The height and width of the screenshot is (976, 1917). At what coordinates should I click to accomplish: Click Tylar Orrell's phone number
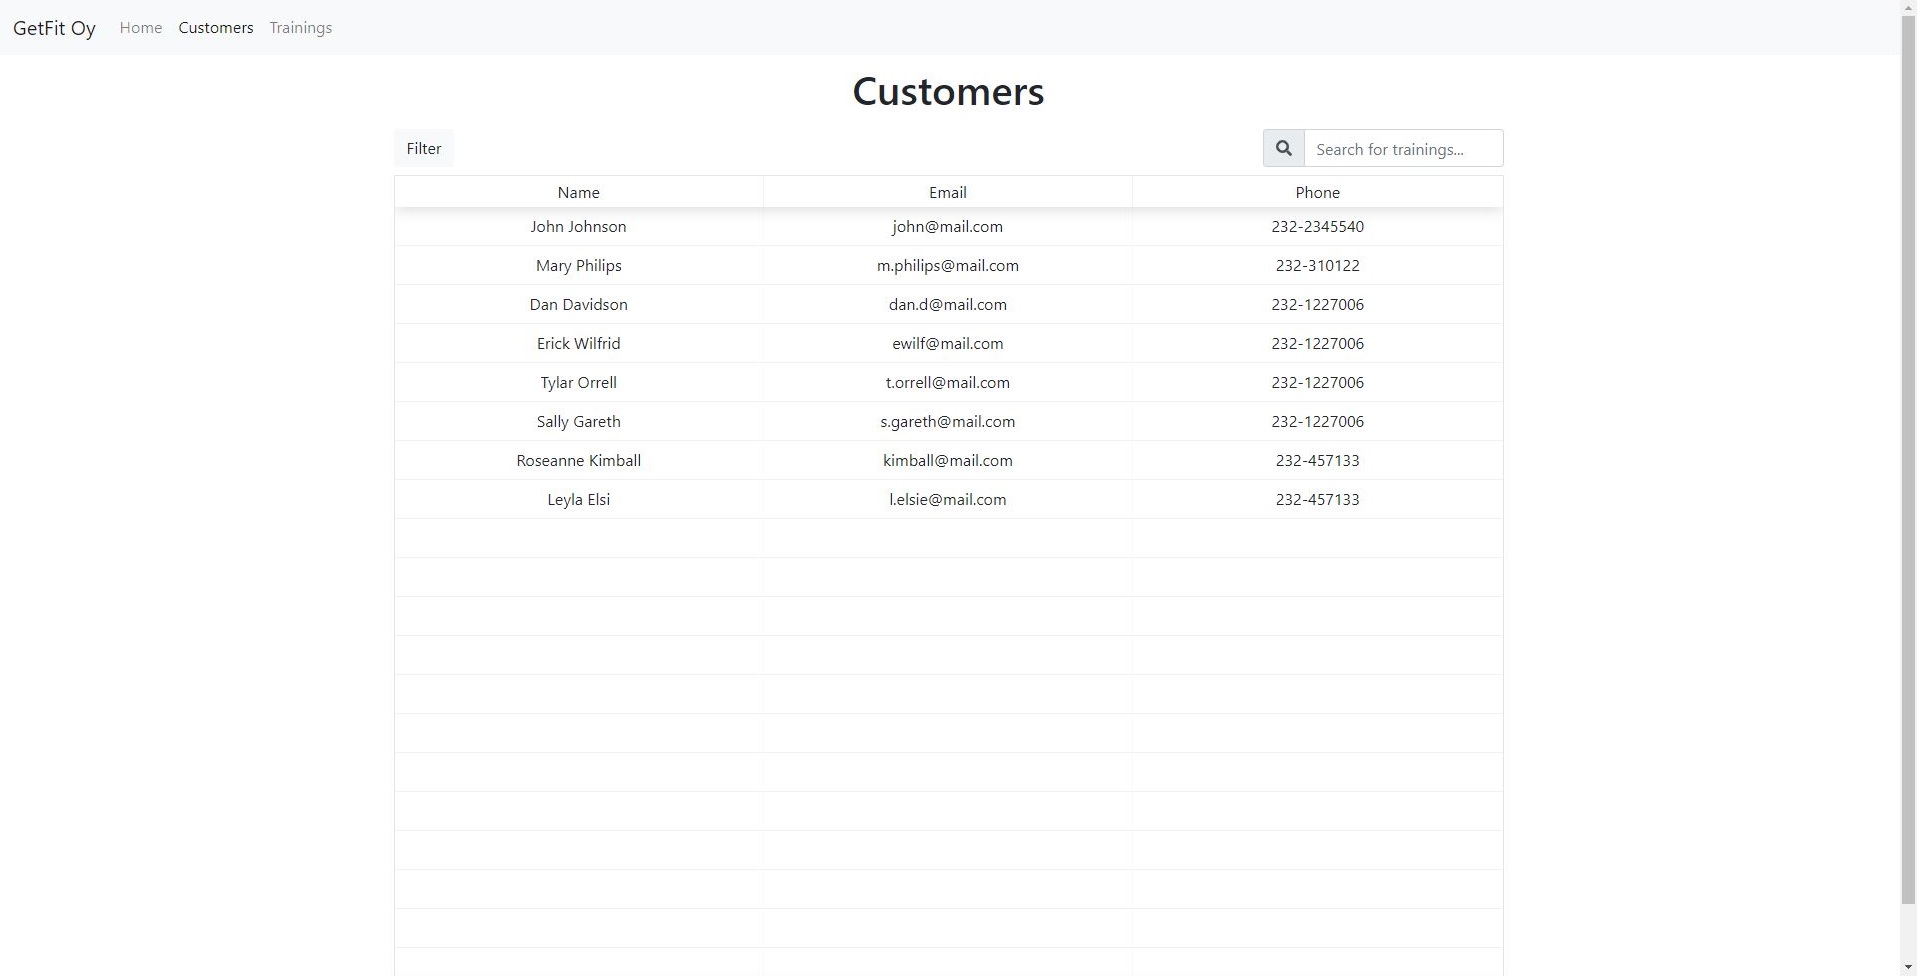(1318, 383)
